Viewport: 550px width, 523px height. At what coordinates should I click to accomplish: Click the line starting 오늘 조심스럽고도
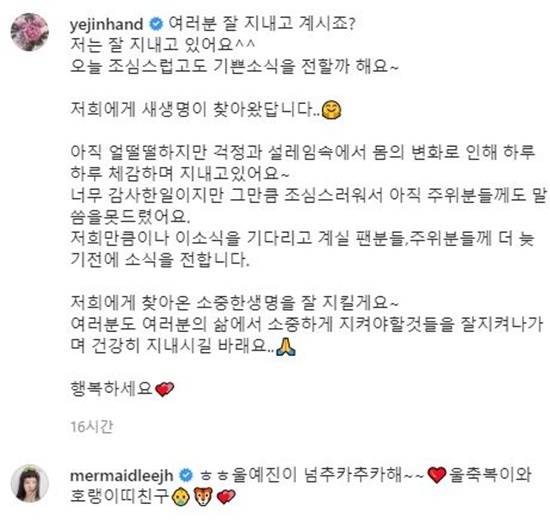coord(234,66)
